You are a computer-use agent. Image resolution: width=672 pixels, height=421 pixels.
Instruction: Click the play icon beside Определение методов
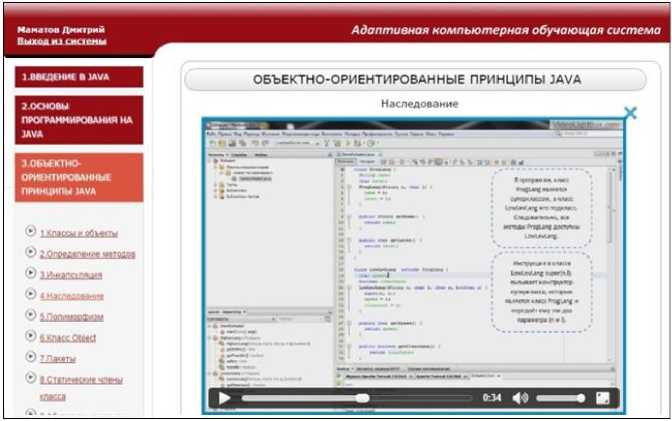(x=30, y=252)
